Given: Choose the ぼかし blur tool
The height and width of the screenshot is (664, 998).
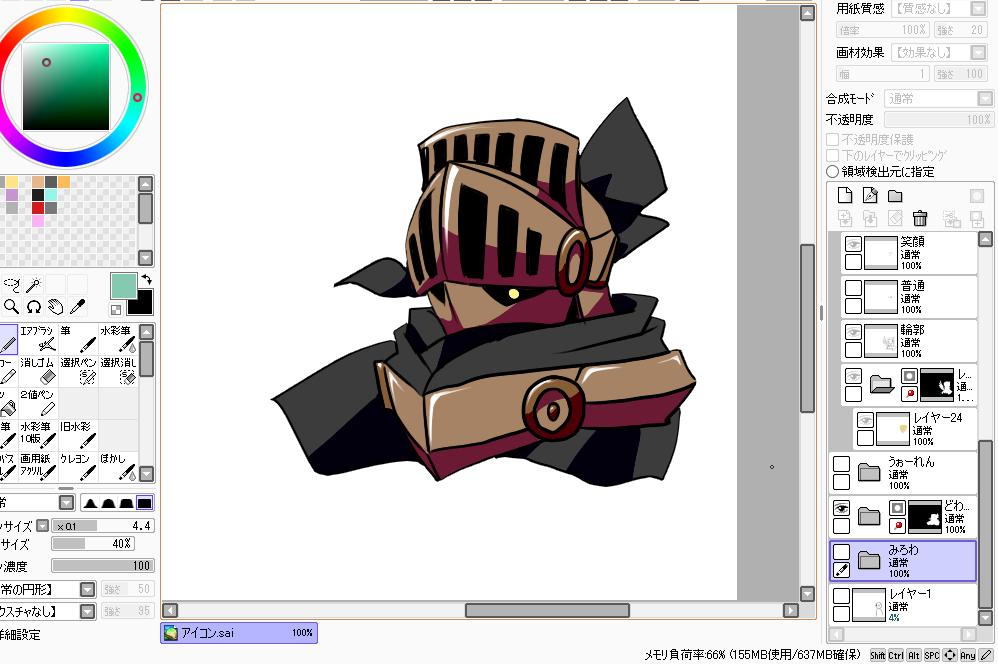Looking at the screenshot, I should pos(118,466).
